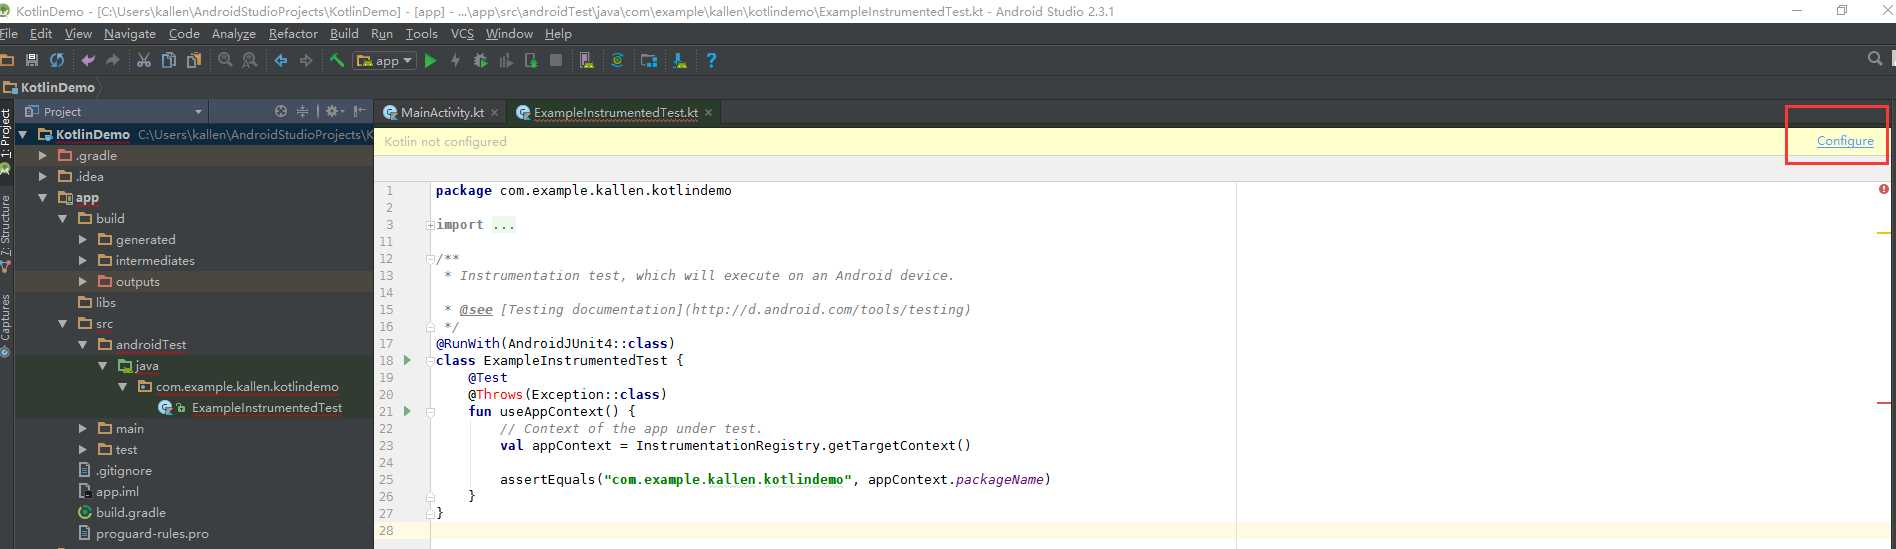The image size is (1896, 549).
Task: Select build.gradle file in project tree
Action: coord(131,512)
